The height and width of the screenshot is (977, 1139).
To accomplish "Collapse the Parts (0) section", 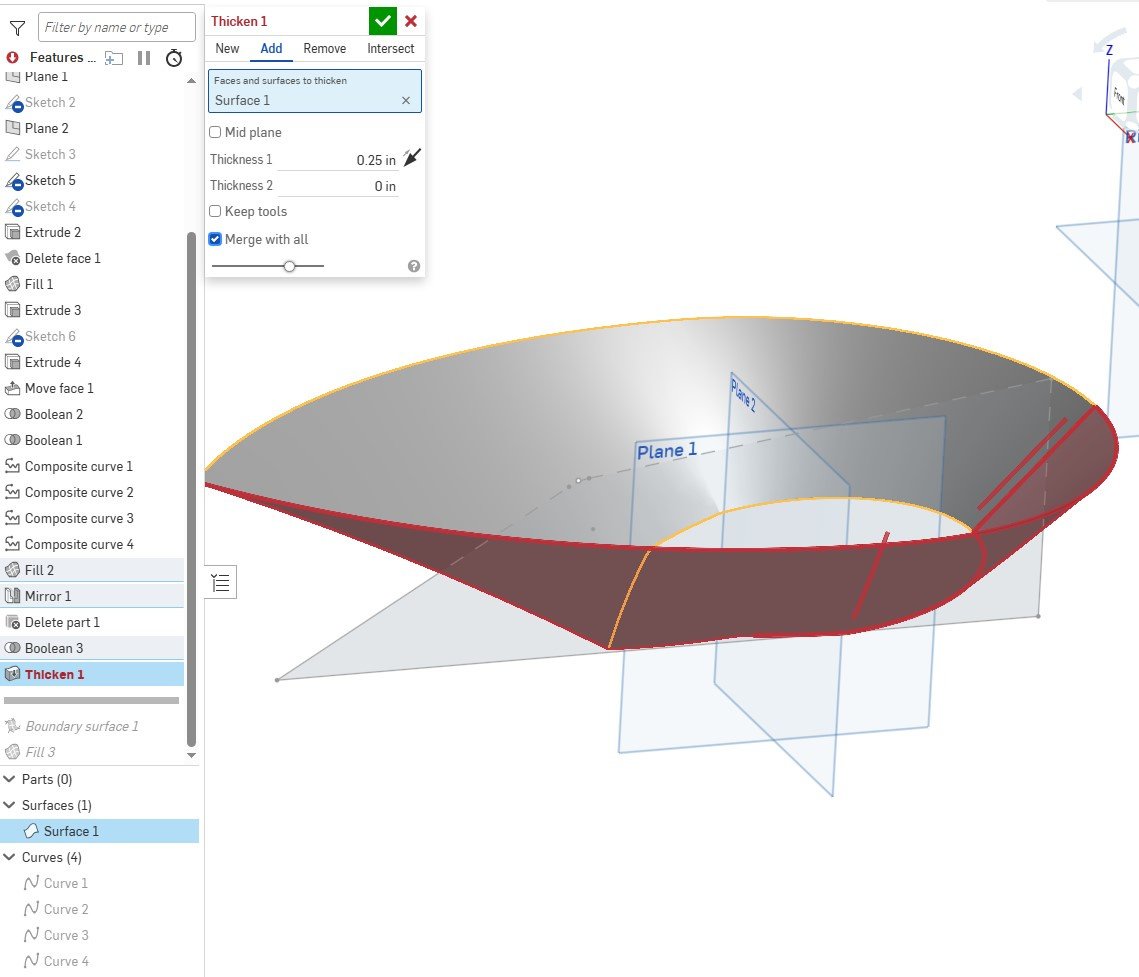I will [9, 779].
